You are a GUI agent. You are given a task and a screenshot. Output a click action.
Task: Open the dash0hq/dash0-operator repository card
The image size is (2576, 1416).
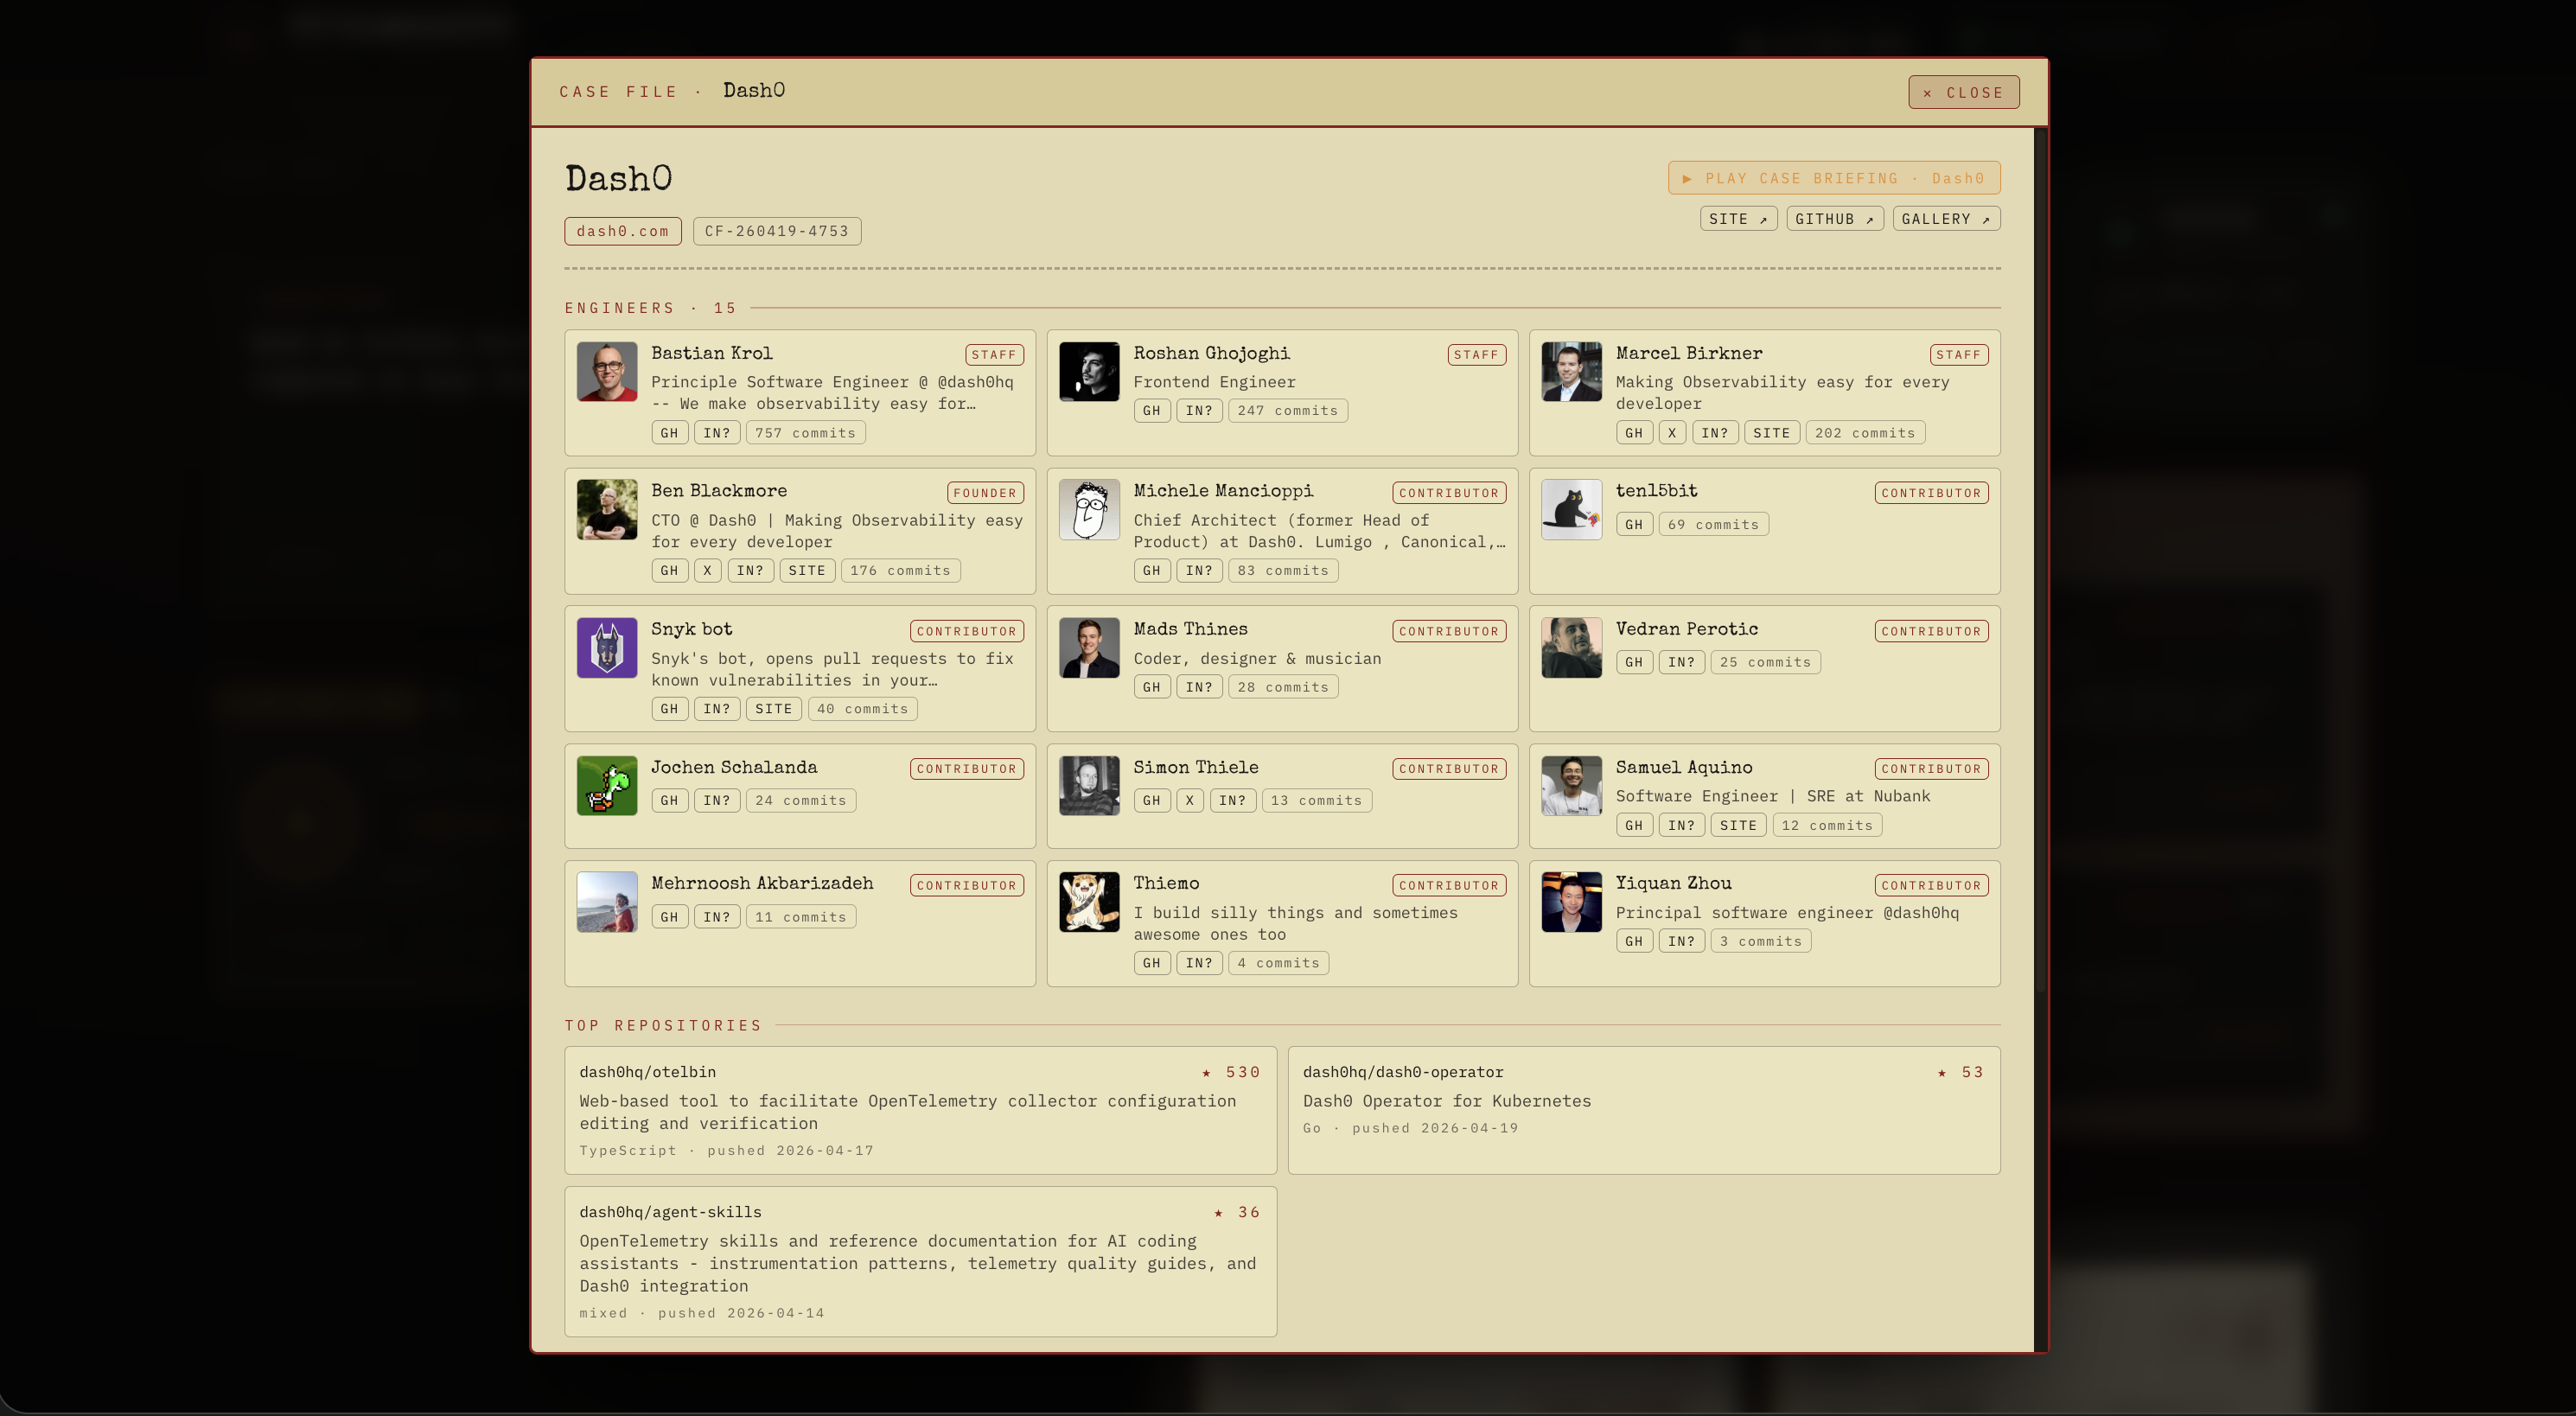[1643, 1110]
